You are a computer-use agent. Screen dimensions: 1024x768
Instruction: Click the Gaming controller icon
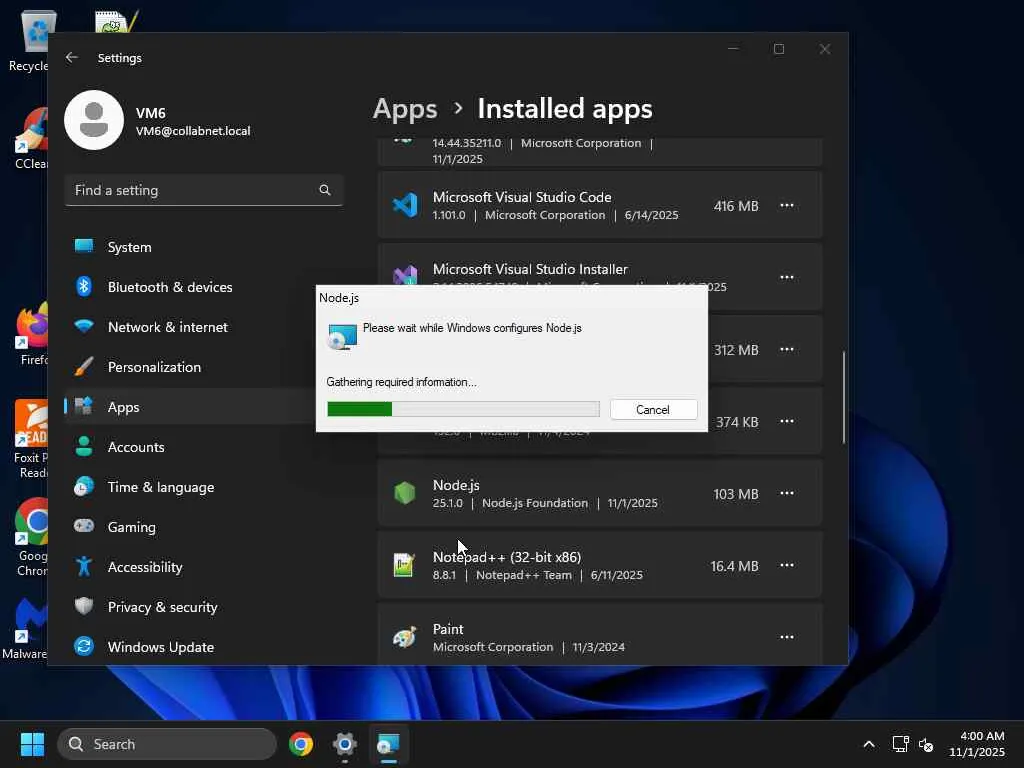coord(84,526)
